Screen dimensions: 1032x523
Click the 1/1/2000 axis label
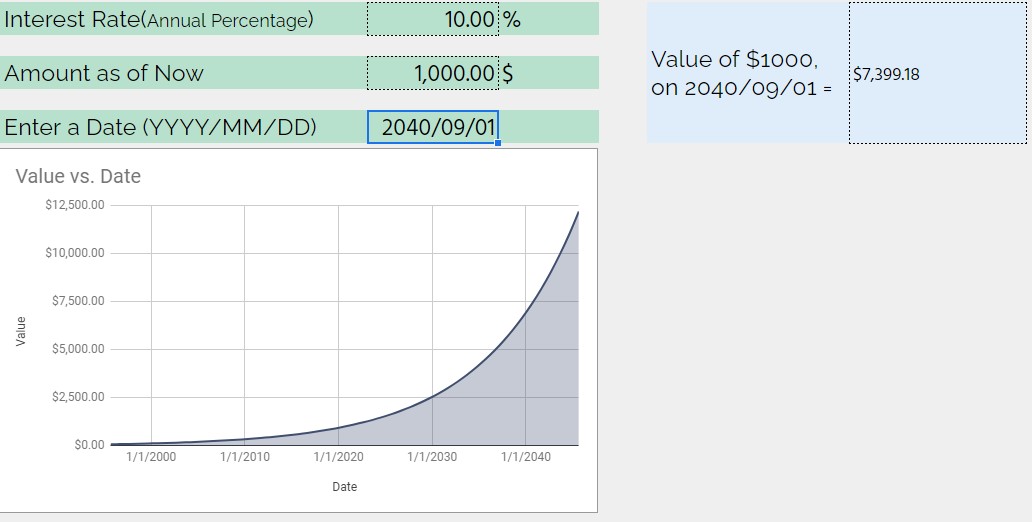pyautogui.click(x=151, y=457)
